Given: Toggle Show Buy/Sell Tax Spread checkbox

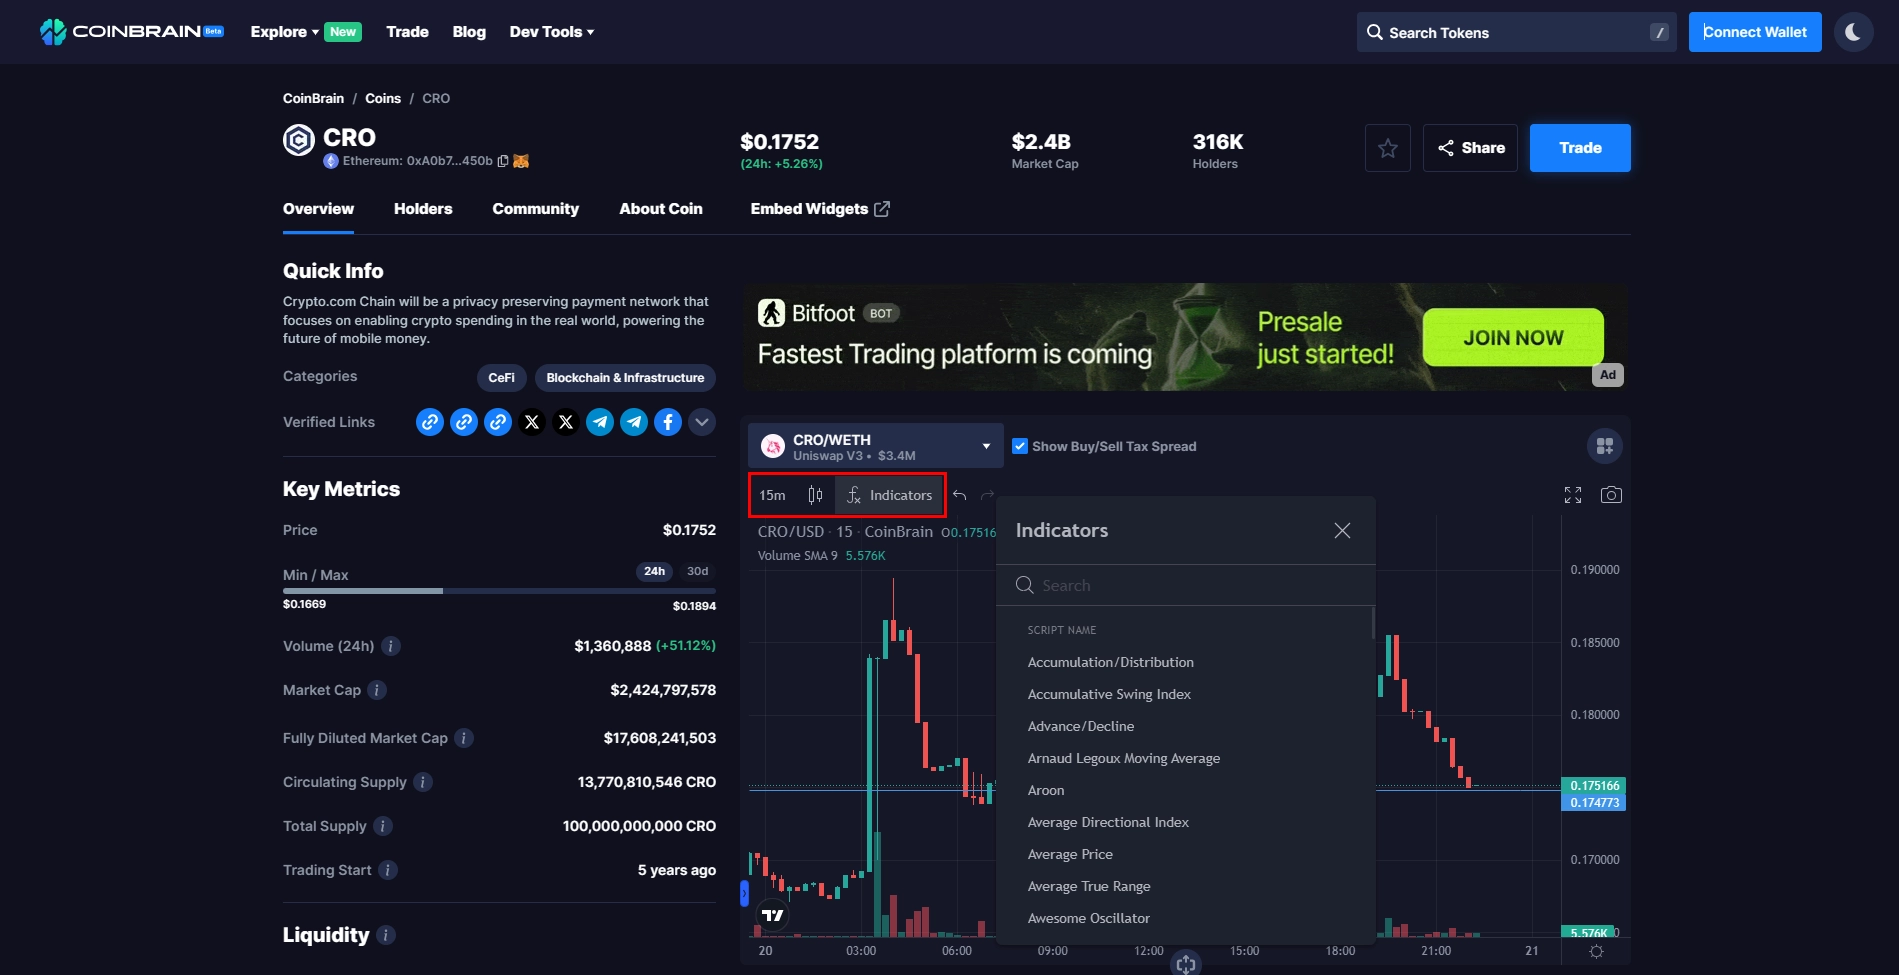Looking at the screenshot, I should point(1020,446).
